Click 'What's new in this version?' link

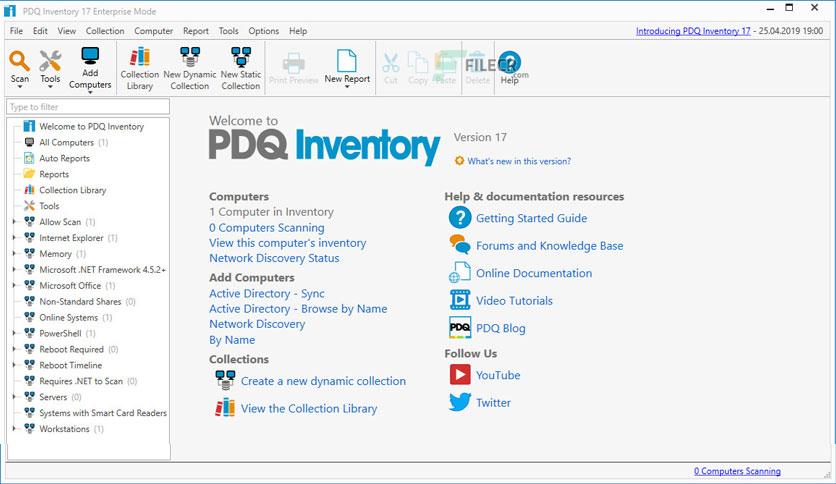(x=519, y=161)
